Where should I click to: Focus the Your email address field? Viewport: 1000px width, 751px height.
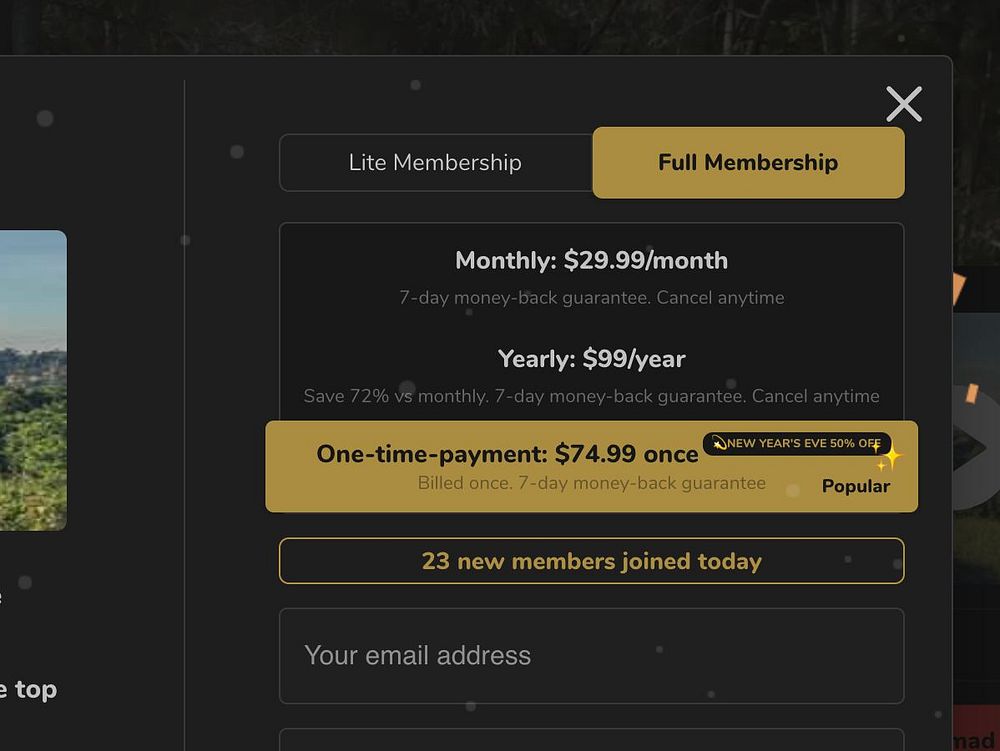coord(591,656)
